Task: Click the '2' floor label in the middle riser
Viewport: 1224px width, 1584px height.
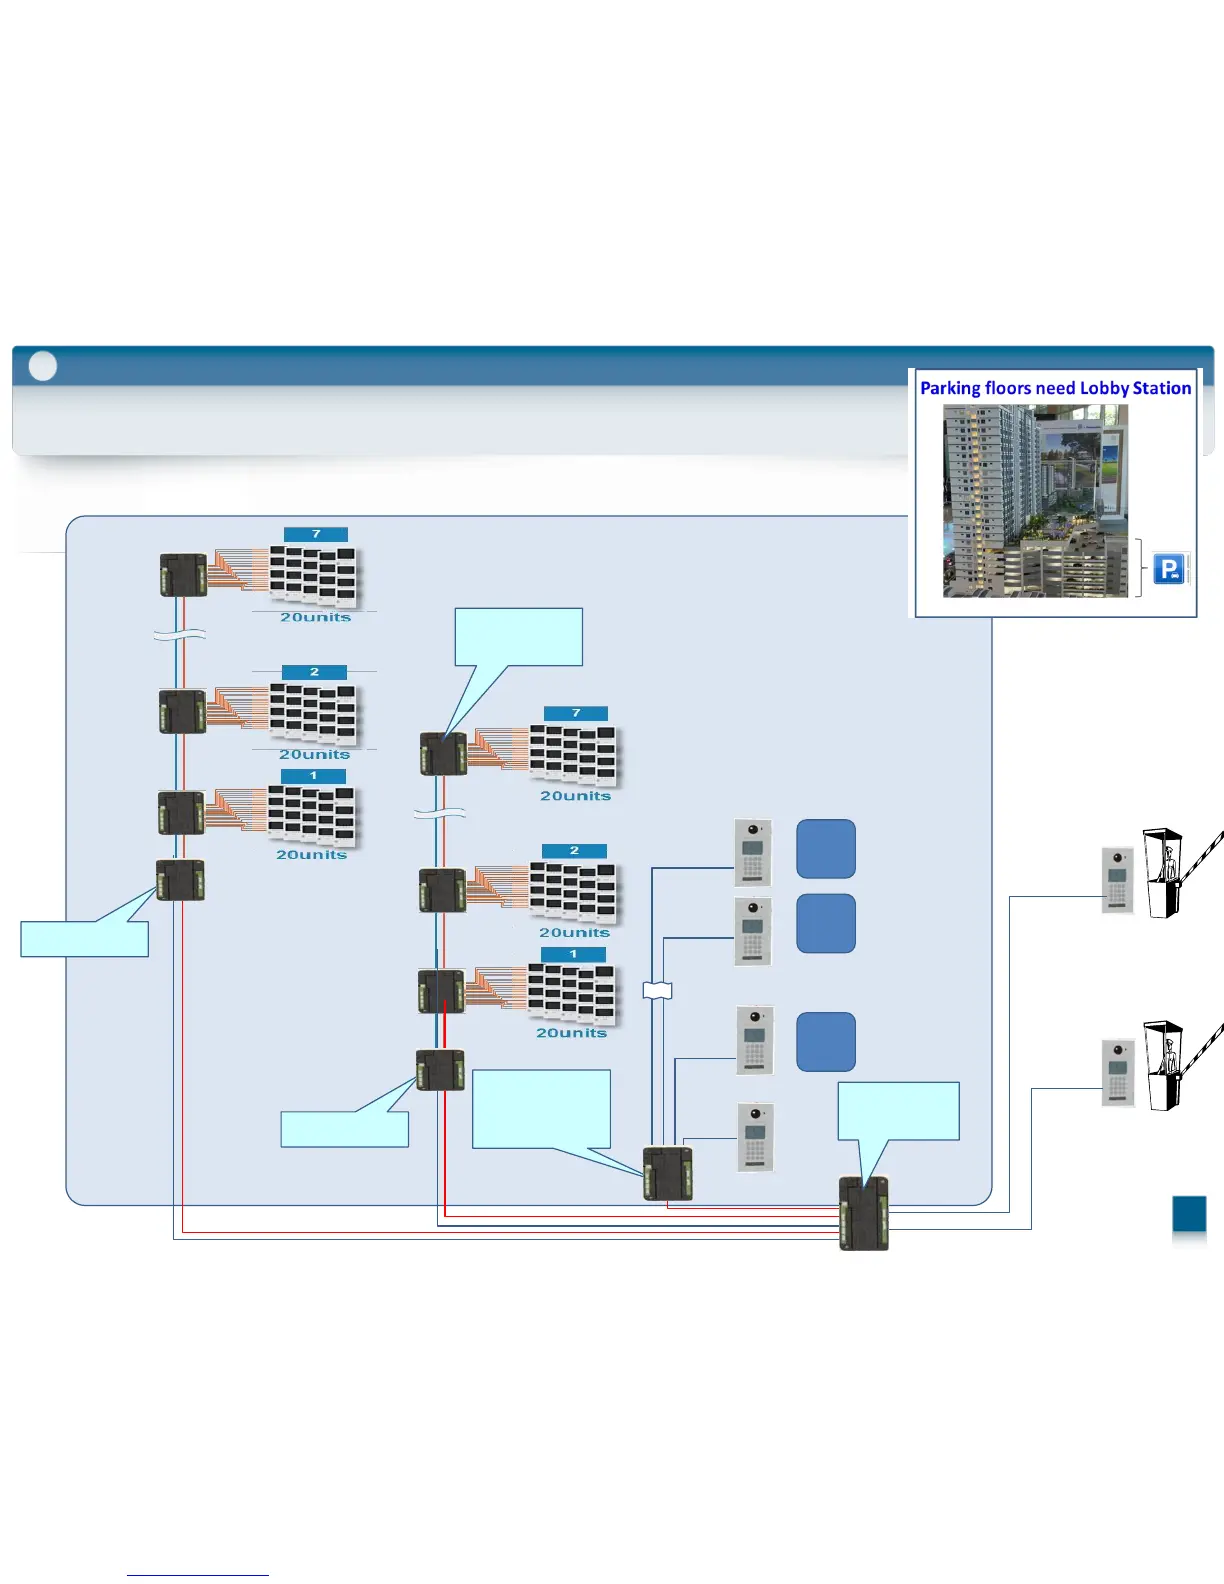Action: coord(574,851)
